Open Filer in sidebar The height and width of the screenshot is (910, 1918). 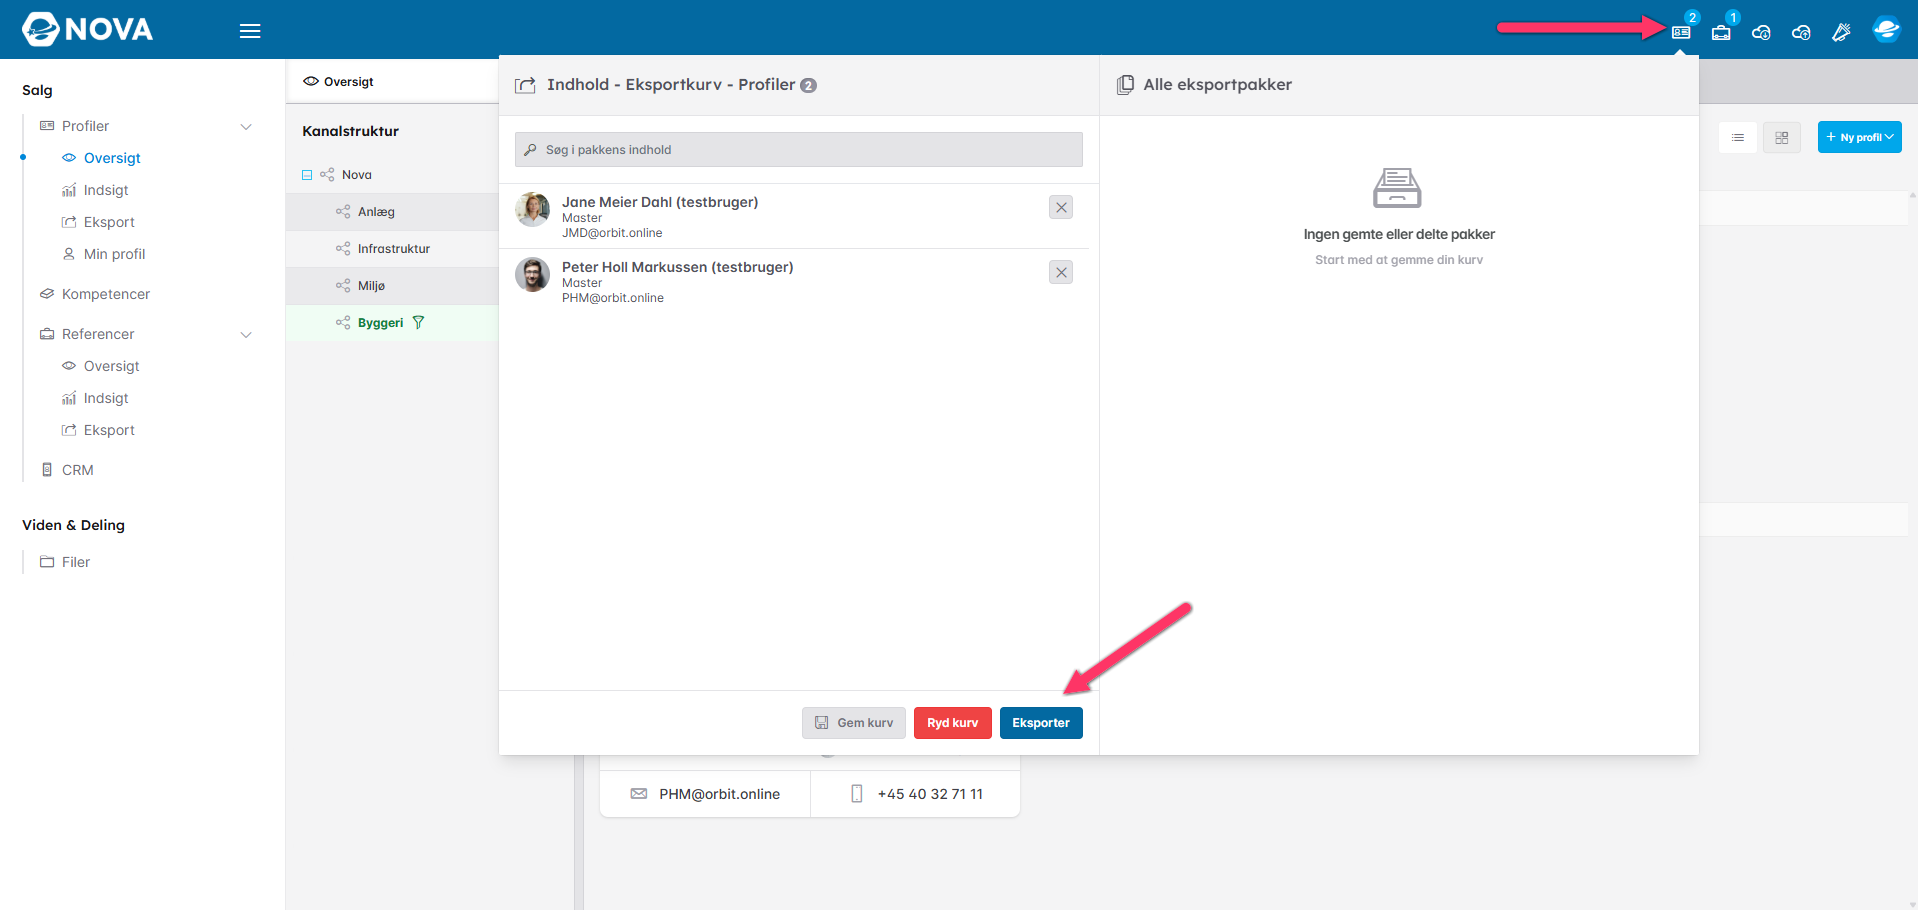(x=75, y=562)
